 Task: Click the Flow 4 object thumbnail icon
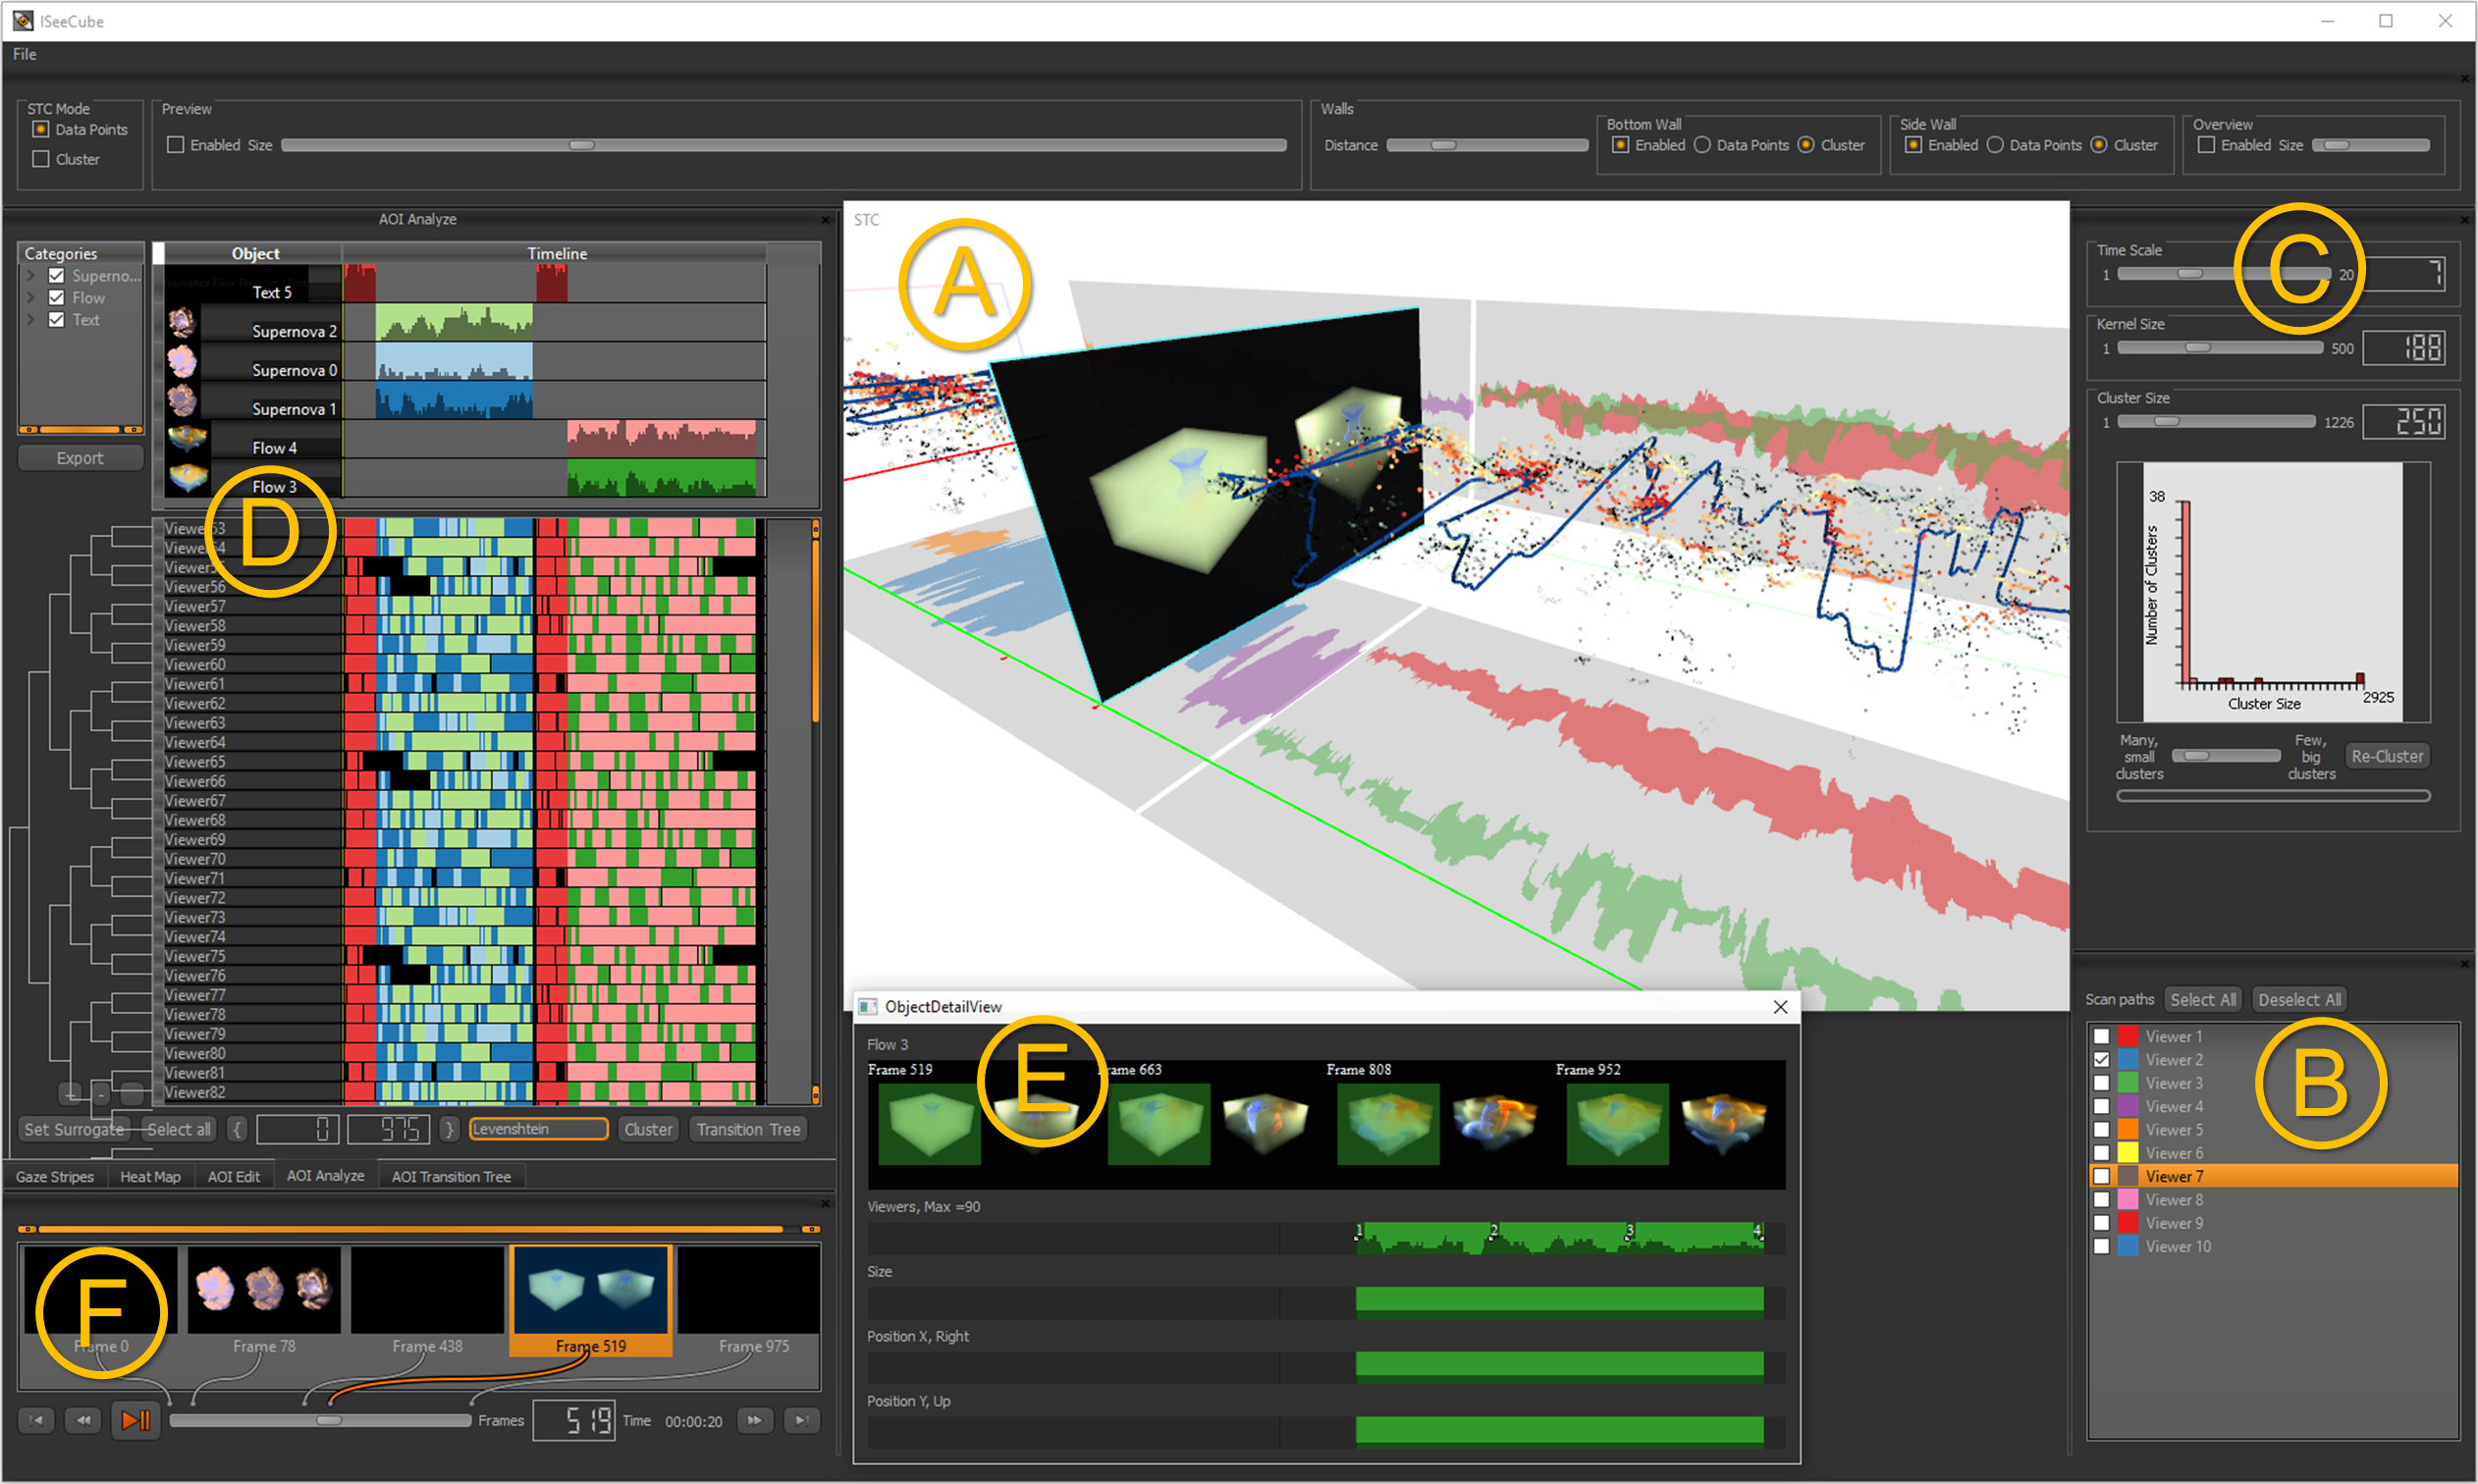tap(187, 439)
